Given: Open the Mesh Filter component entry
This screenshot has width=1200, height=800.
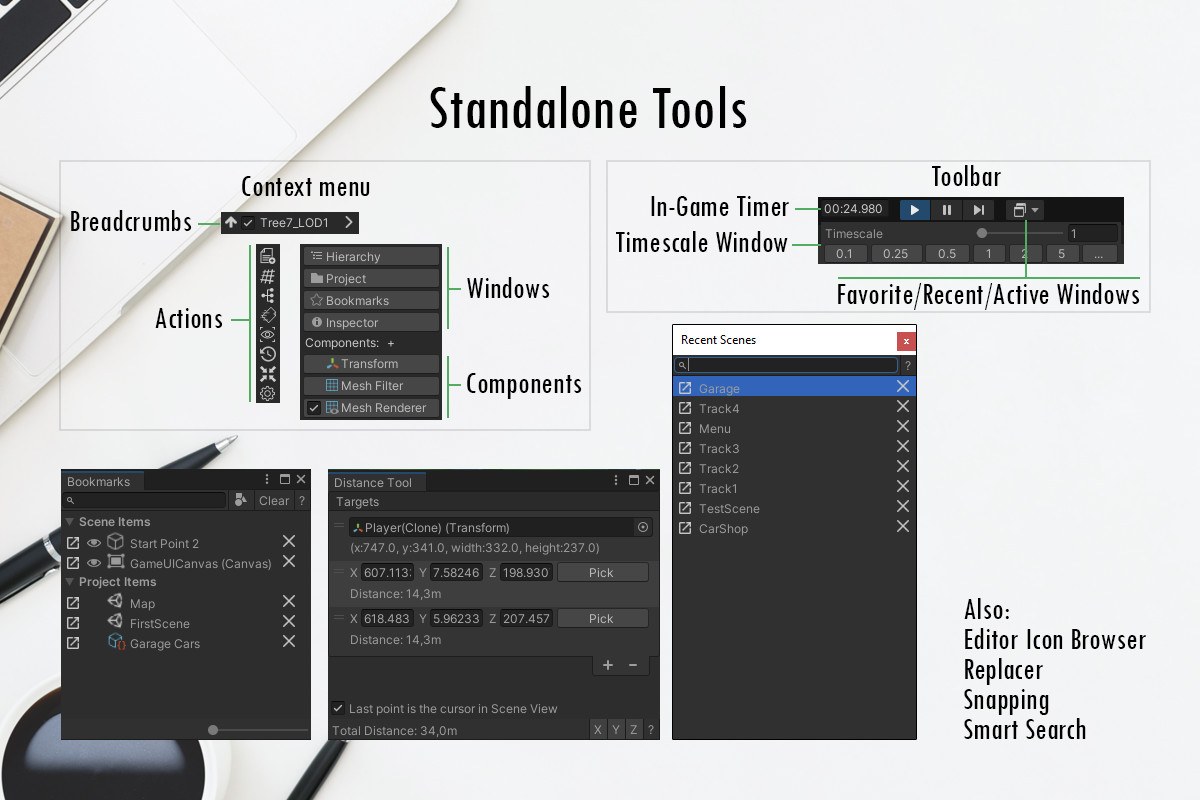Looking at the screenshot, I should (x=371, y=386).
